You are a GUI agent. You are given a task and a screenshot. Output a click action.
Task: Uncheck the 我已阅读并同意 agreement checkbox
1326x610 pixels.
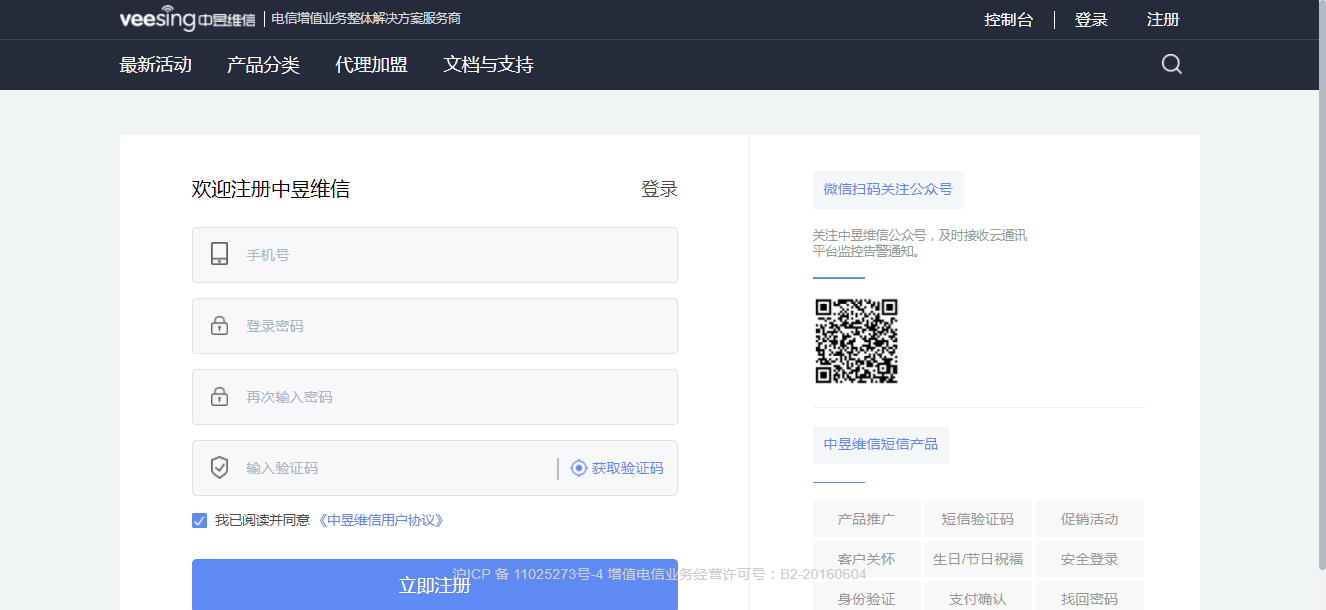point(199,520)
